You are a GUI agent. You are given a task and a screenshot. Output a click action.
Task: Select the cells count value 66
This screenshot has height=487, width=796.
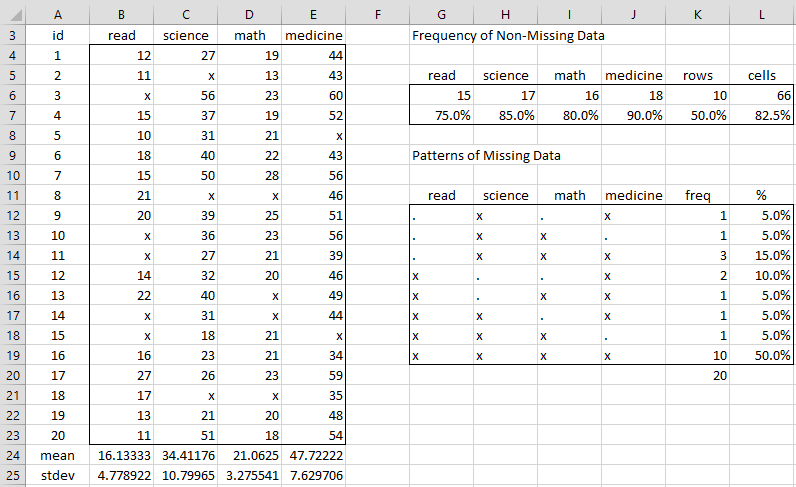tap(762, 95)
